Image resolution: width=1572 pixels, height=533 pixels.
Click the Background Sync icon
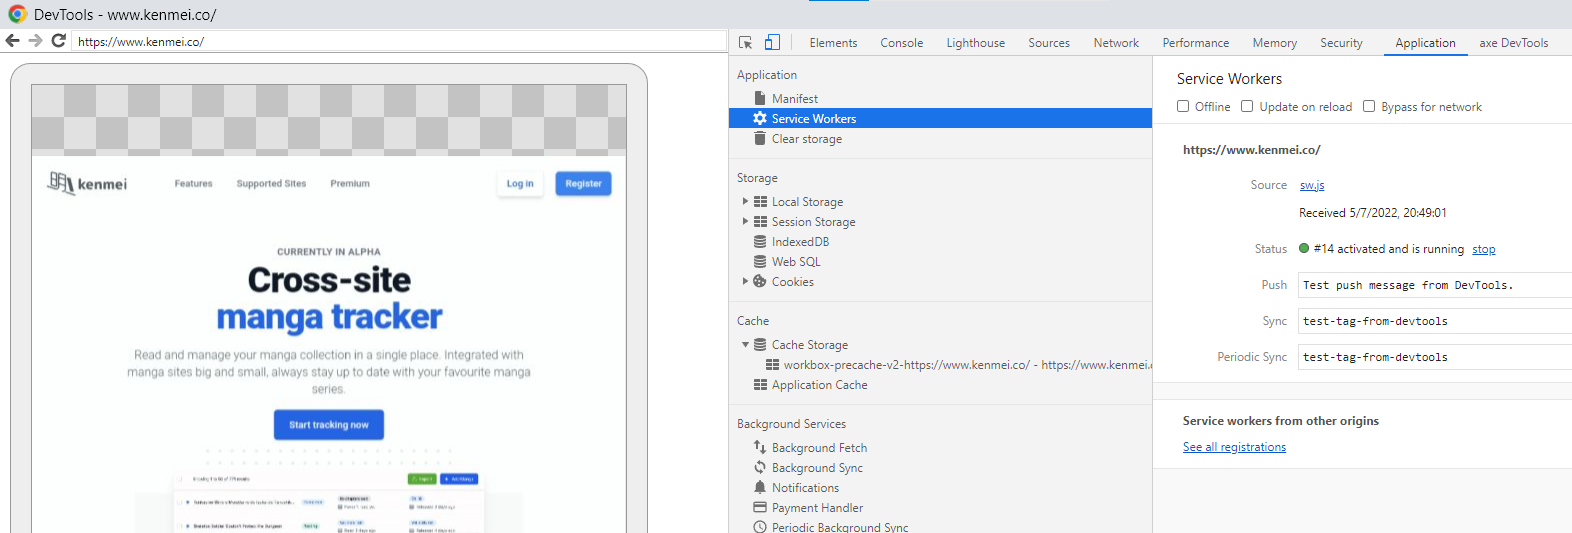[x=760, y=467]
